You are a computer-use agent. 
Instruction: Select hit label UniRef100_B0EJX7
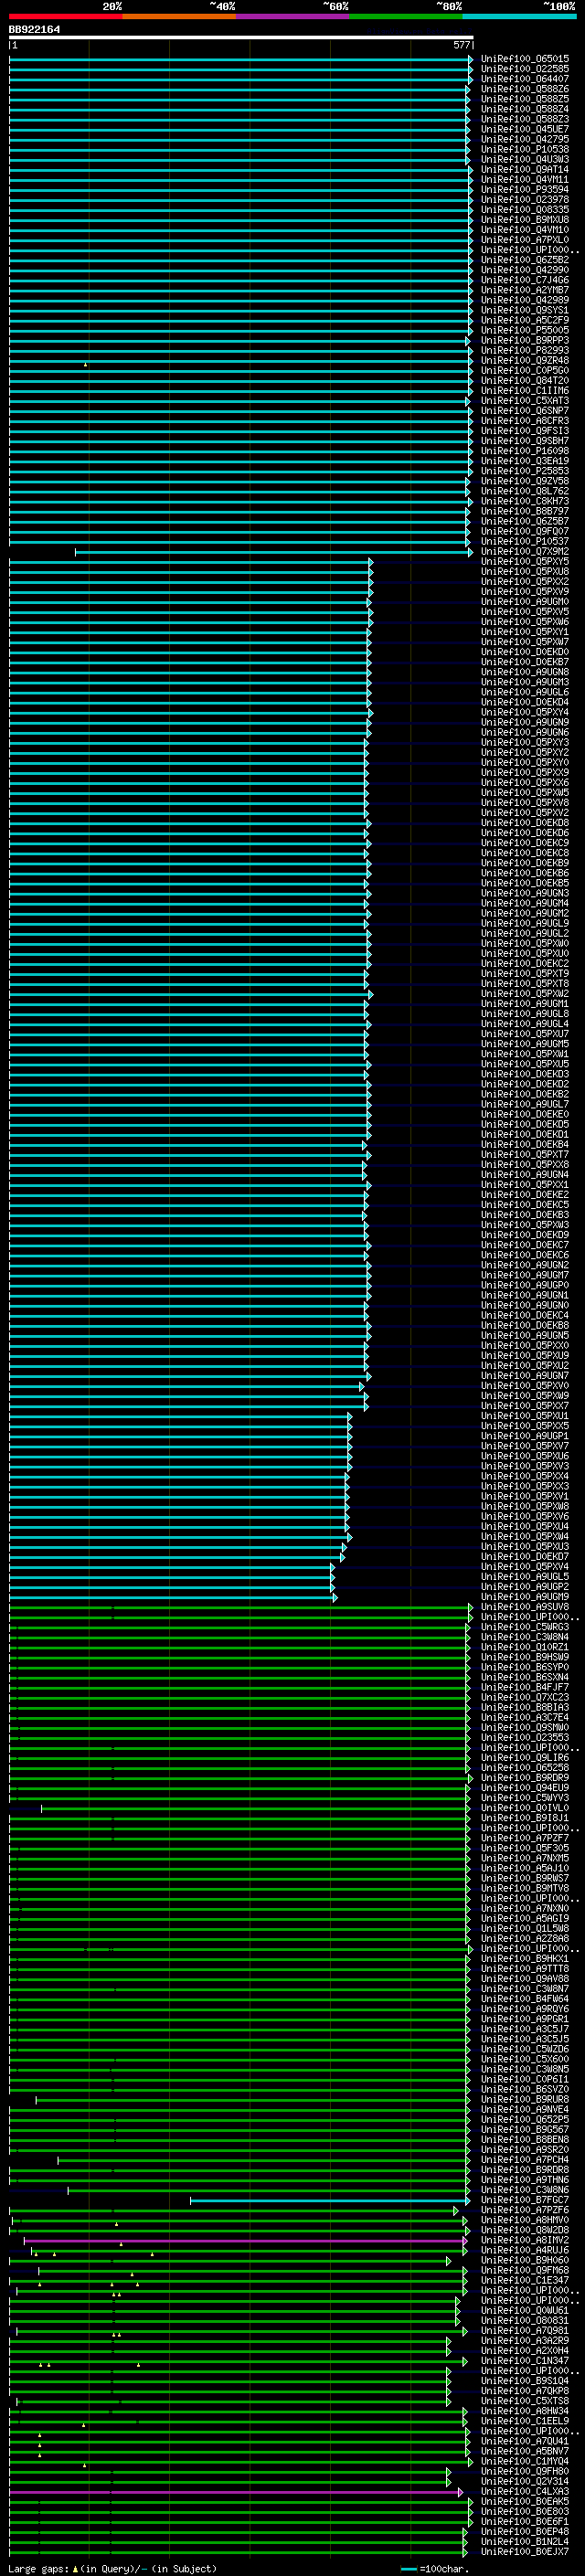524,2552
